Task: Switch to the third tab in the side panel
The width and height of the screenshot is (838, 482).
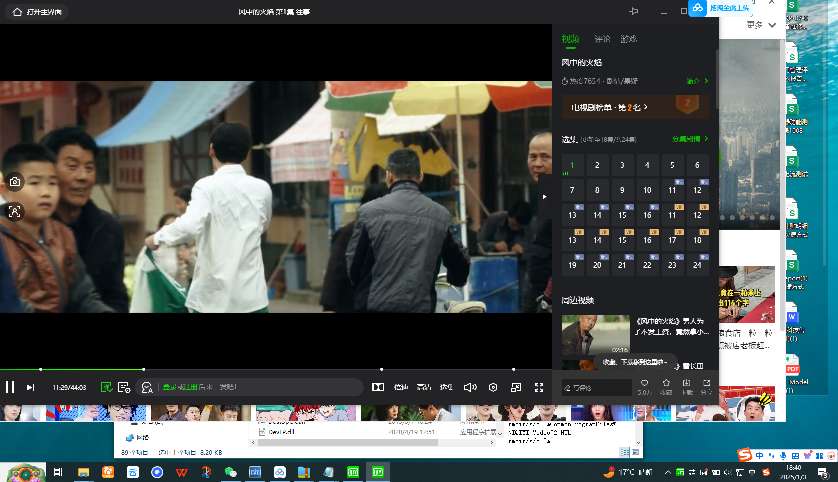Action: click(x=628, y=39)
